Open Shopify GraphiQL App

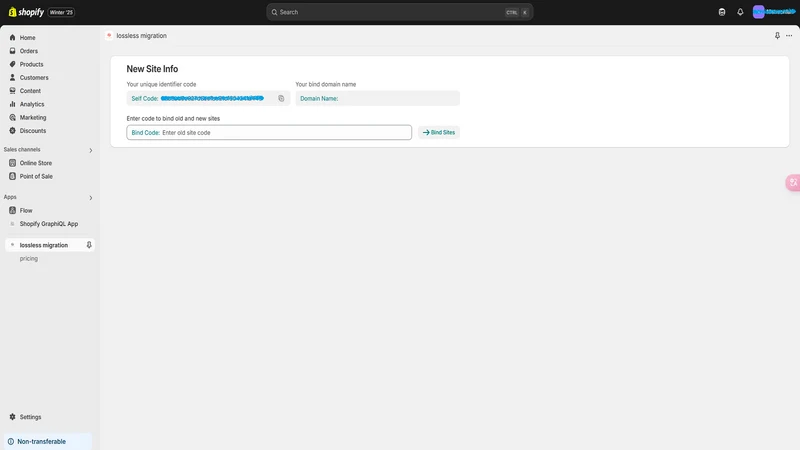click(x=49, y=224)
